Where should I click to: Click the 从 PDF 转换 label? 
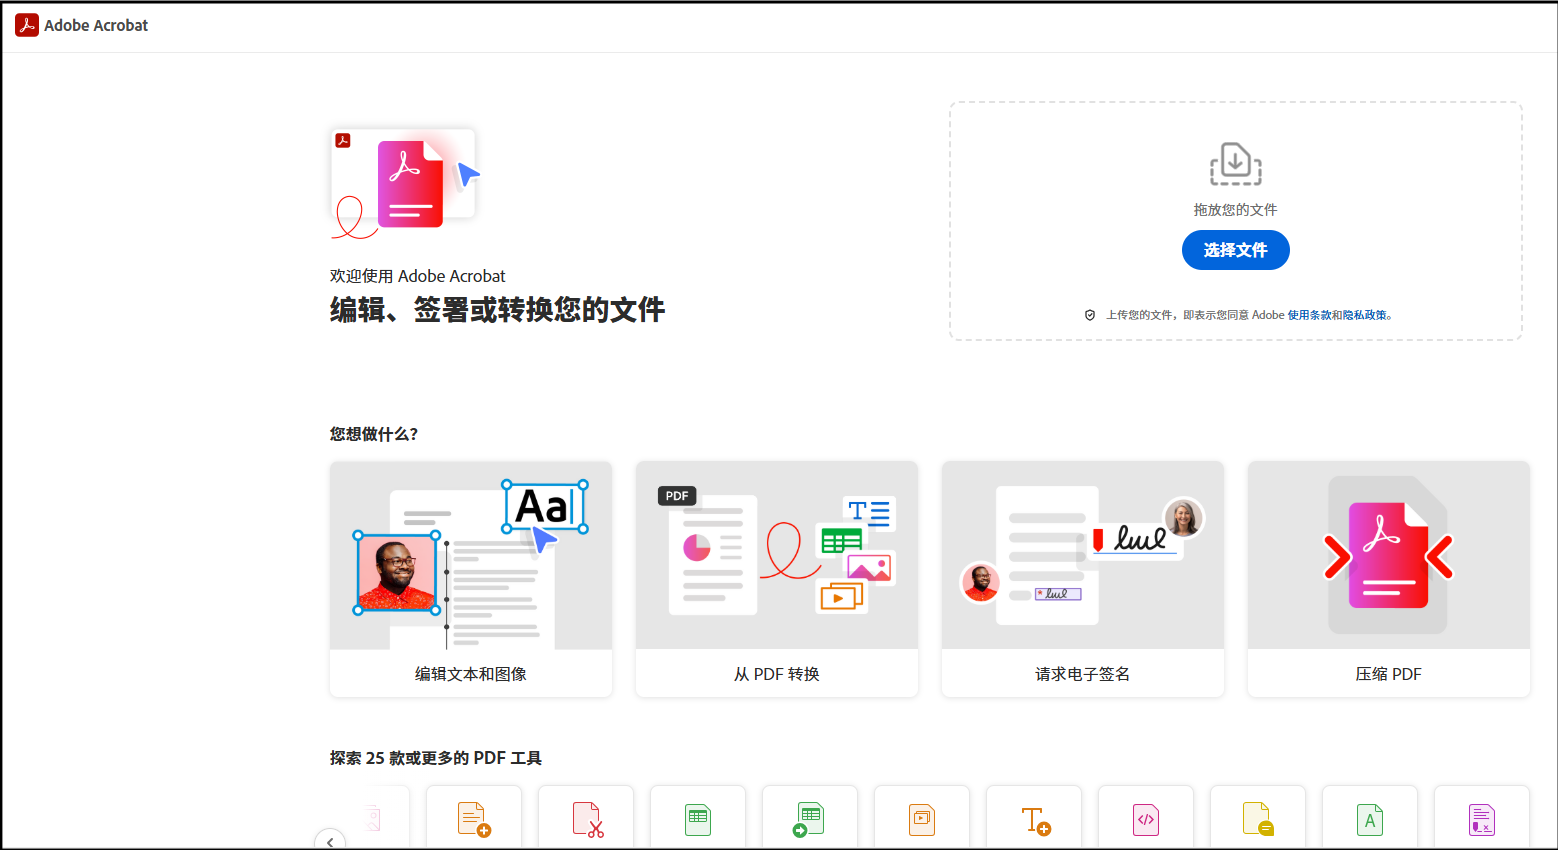coord(777,674)
